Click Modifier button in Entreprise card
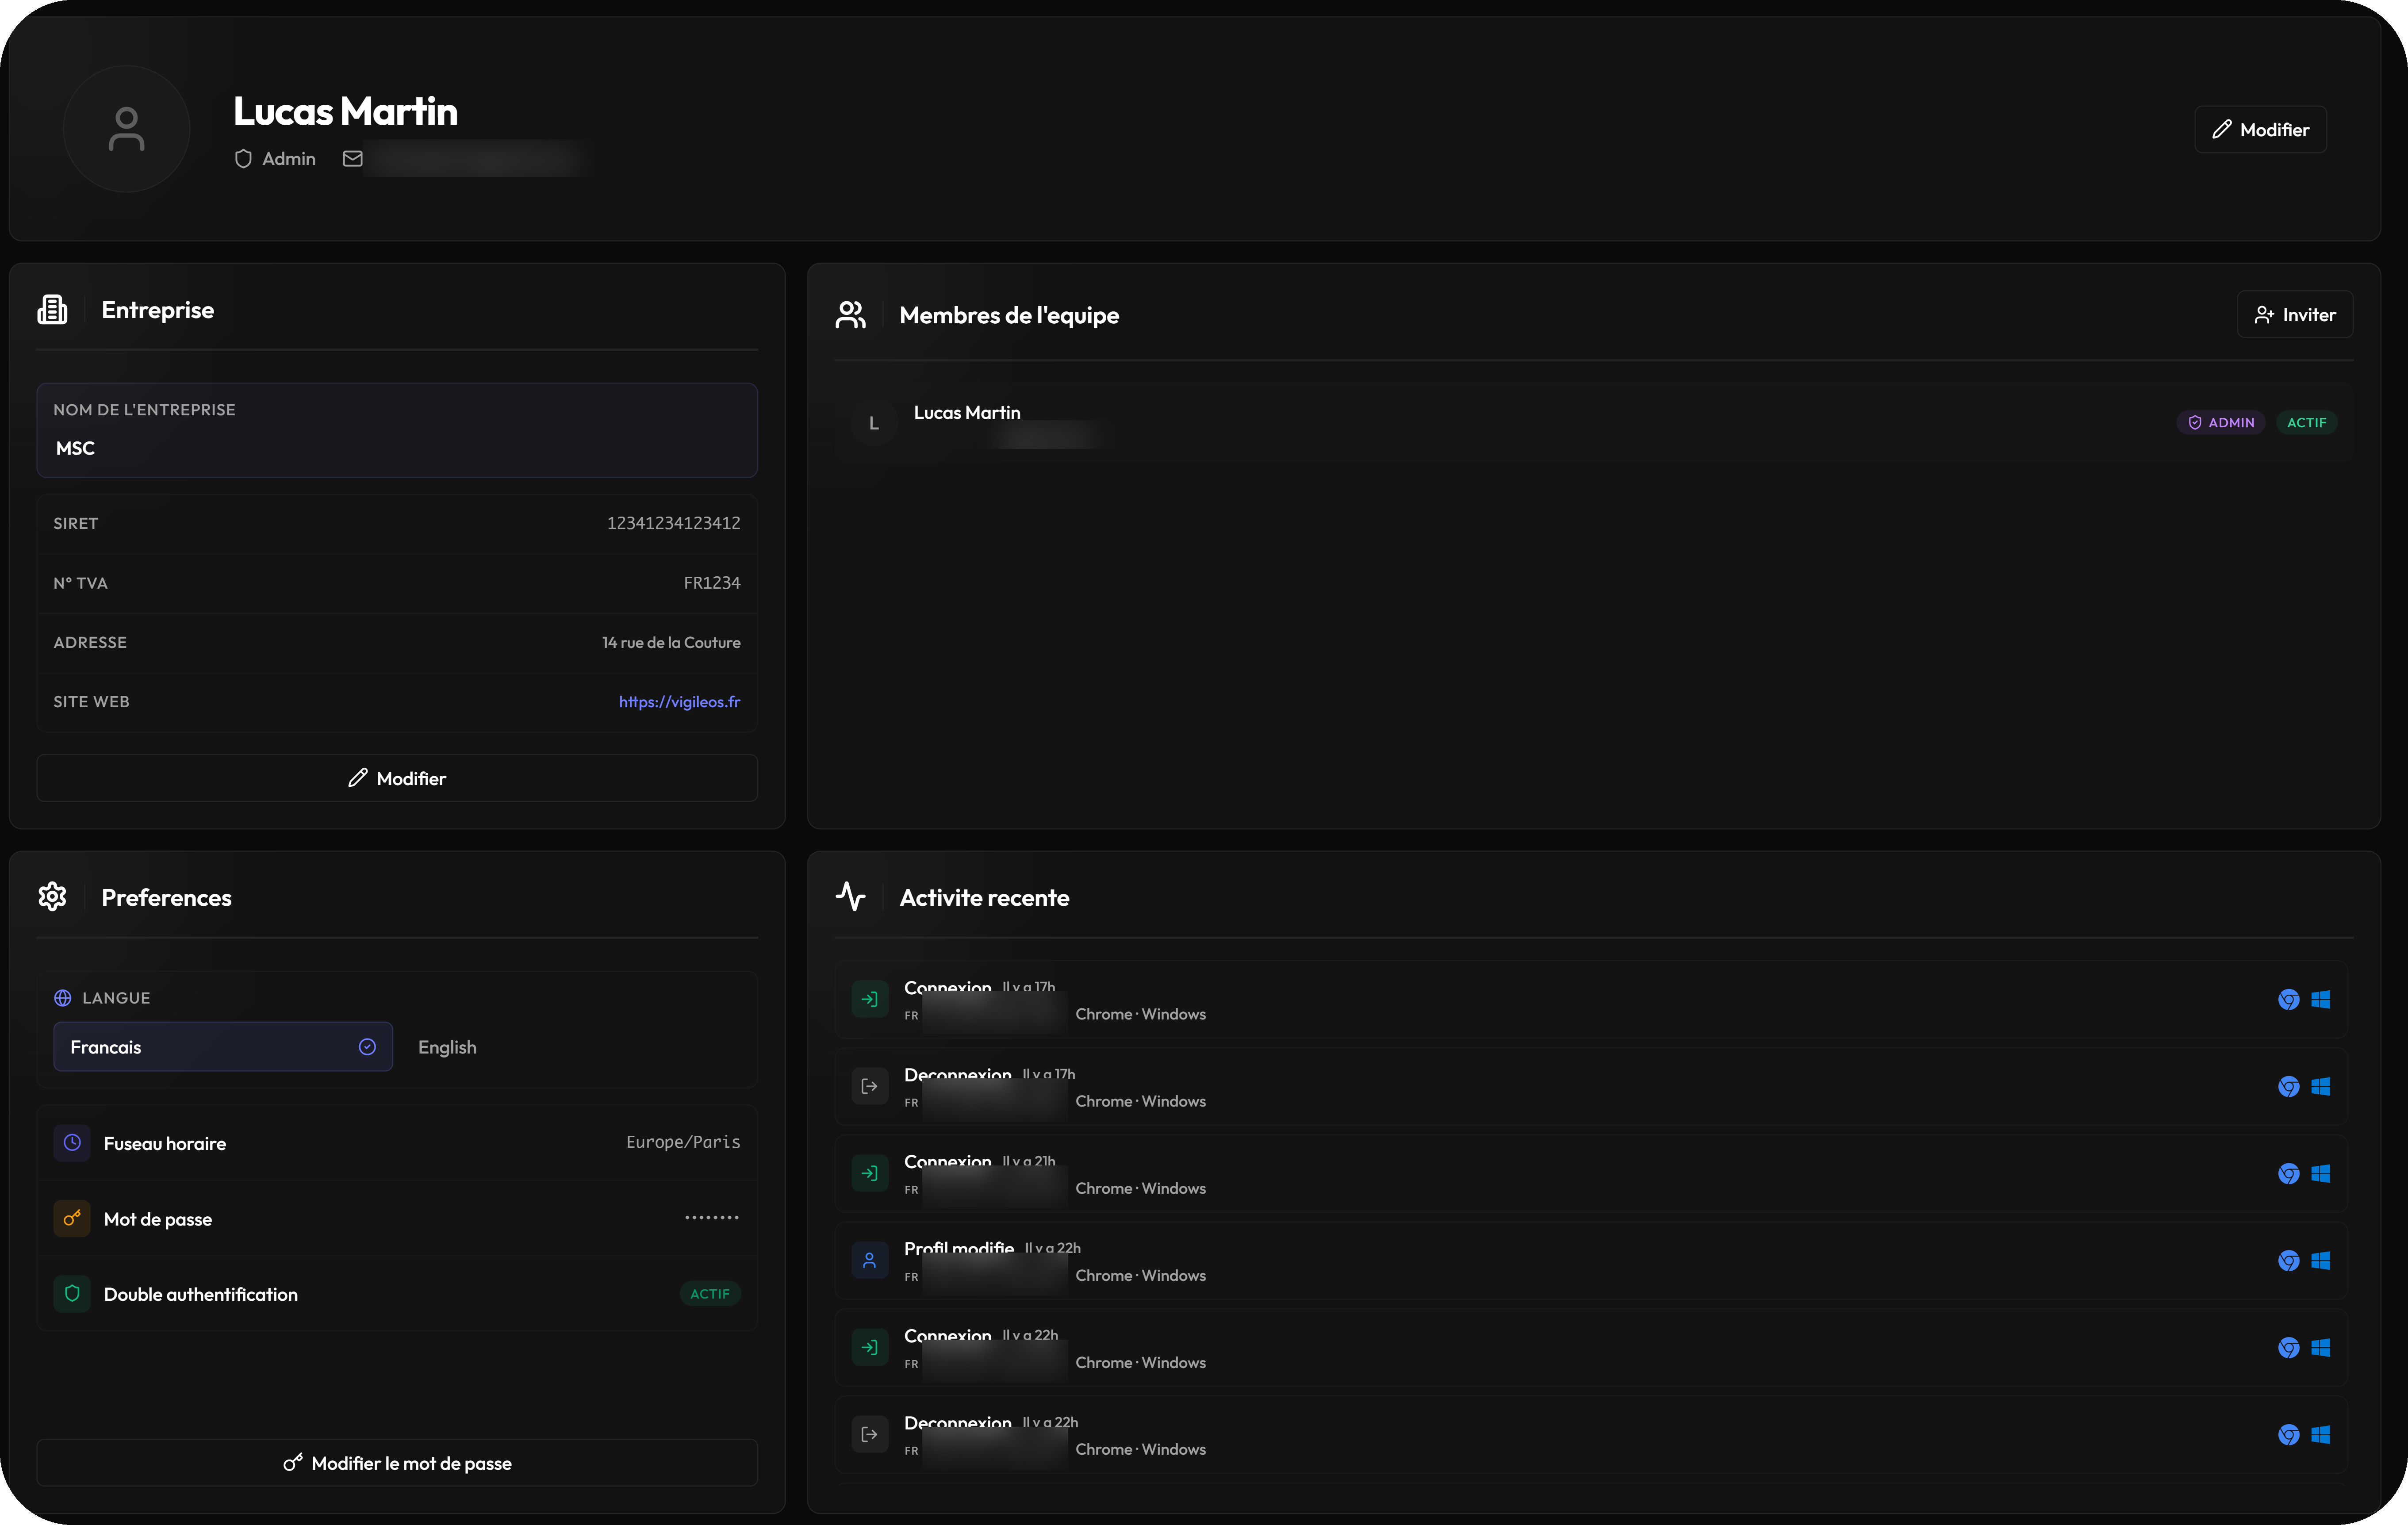The image size is (2408, 1525). [x=397, y=778]
